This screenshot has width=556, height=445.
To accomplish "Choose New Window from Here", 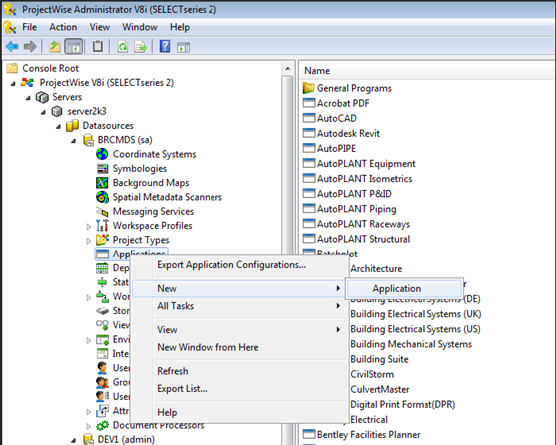I will click(x=239, y=347).
